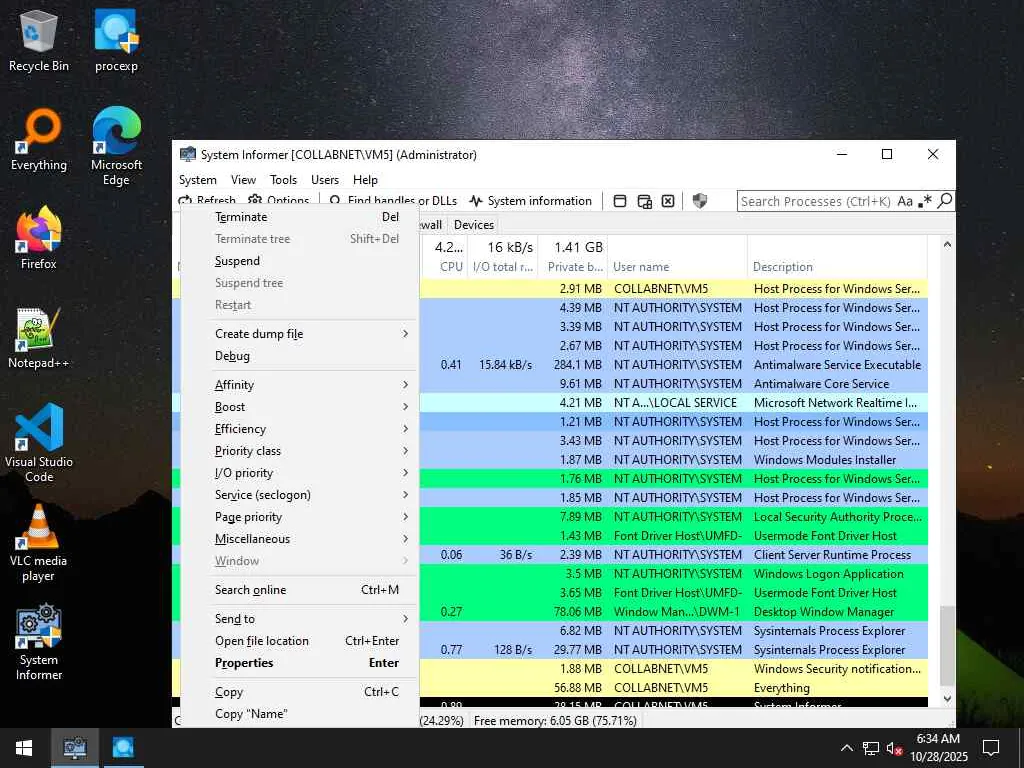Choose Terminate from the context menu
1024x768 pixels.
(300, 217)
